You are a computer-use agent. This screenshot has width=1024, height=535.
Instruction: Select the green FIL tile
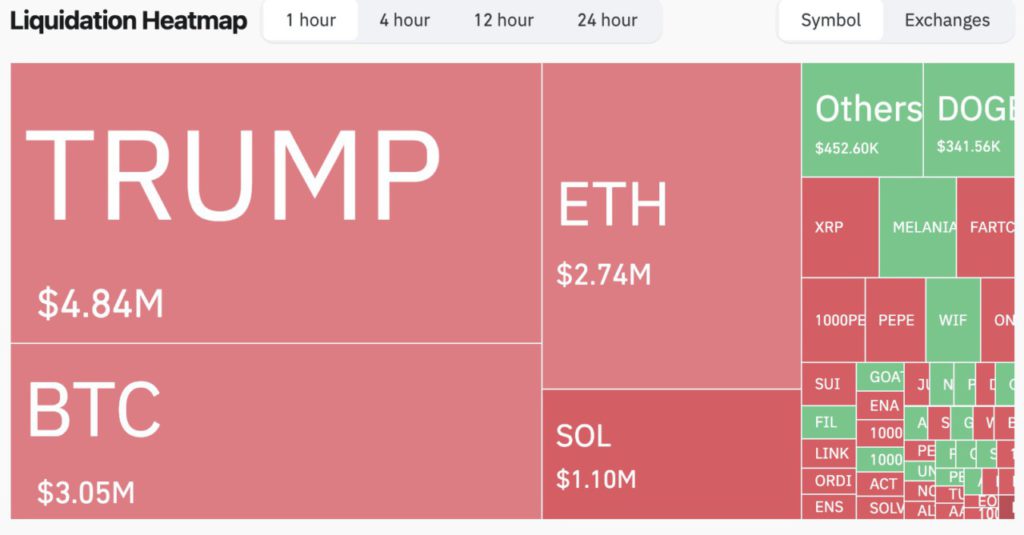point(828,422)
